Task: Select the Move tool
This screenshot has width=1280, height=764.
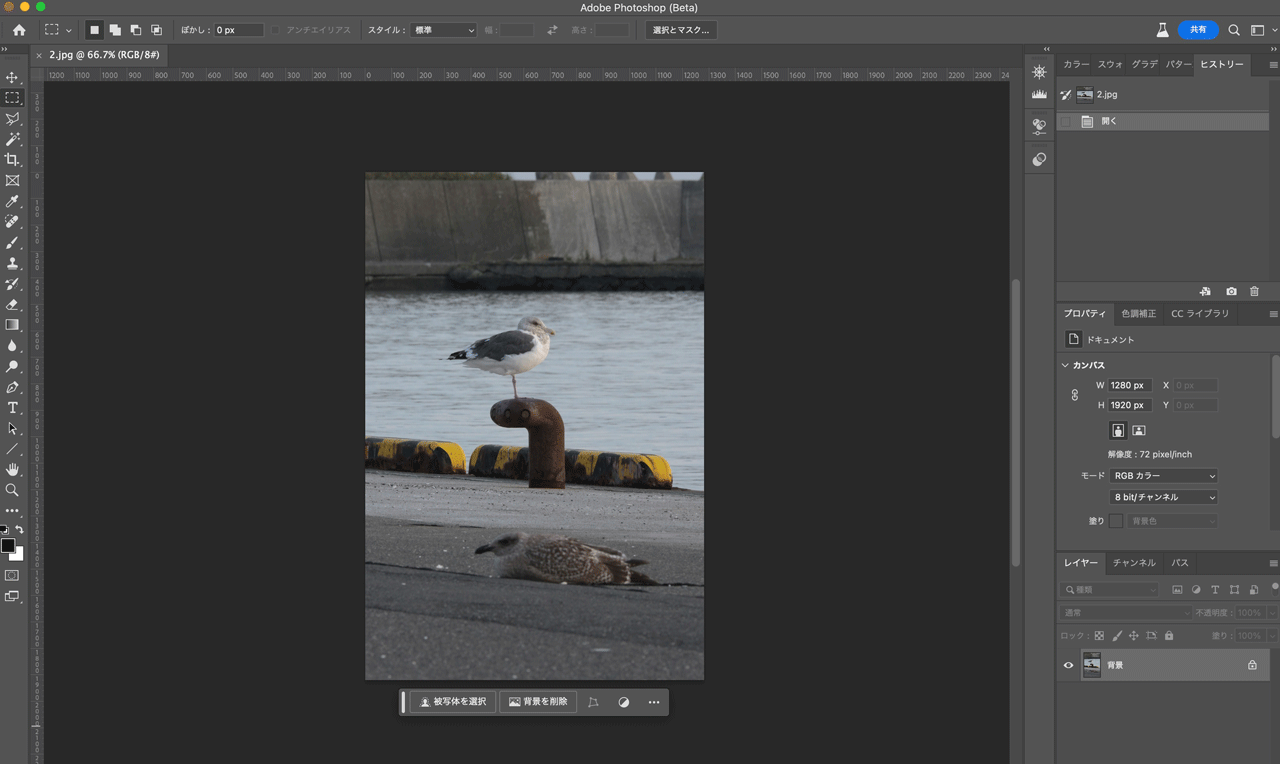Action: pos(12,77)
